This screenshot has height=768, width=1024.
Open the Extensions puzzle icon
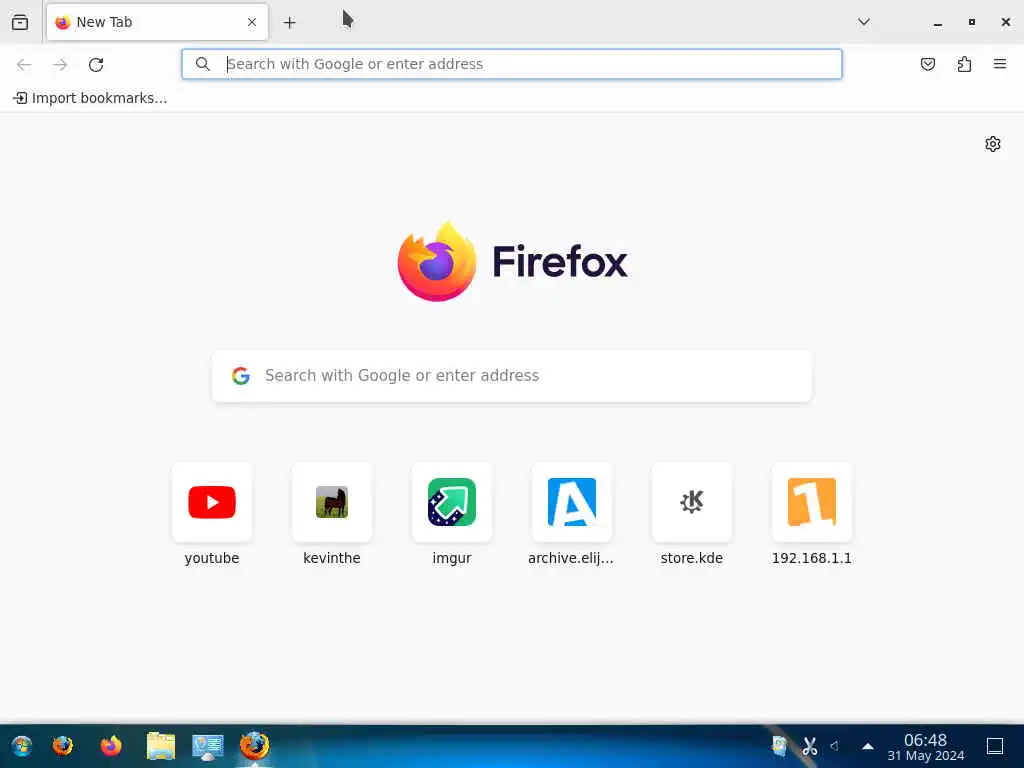click(964, 64)
